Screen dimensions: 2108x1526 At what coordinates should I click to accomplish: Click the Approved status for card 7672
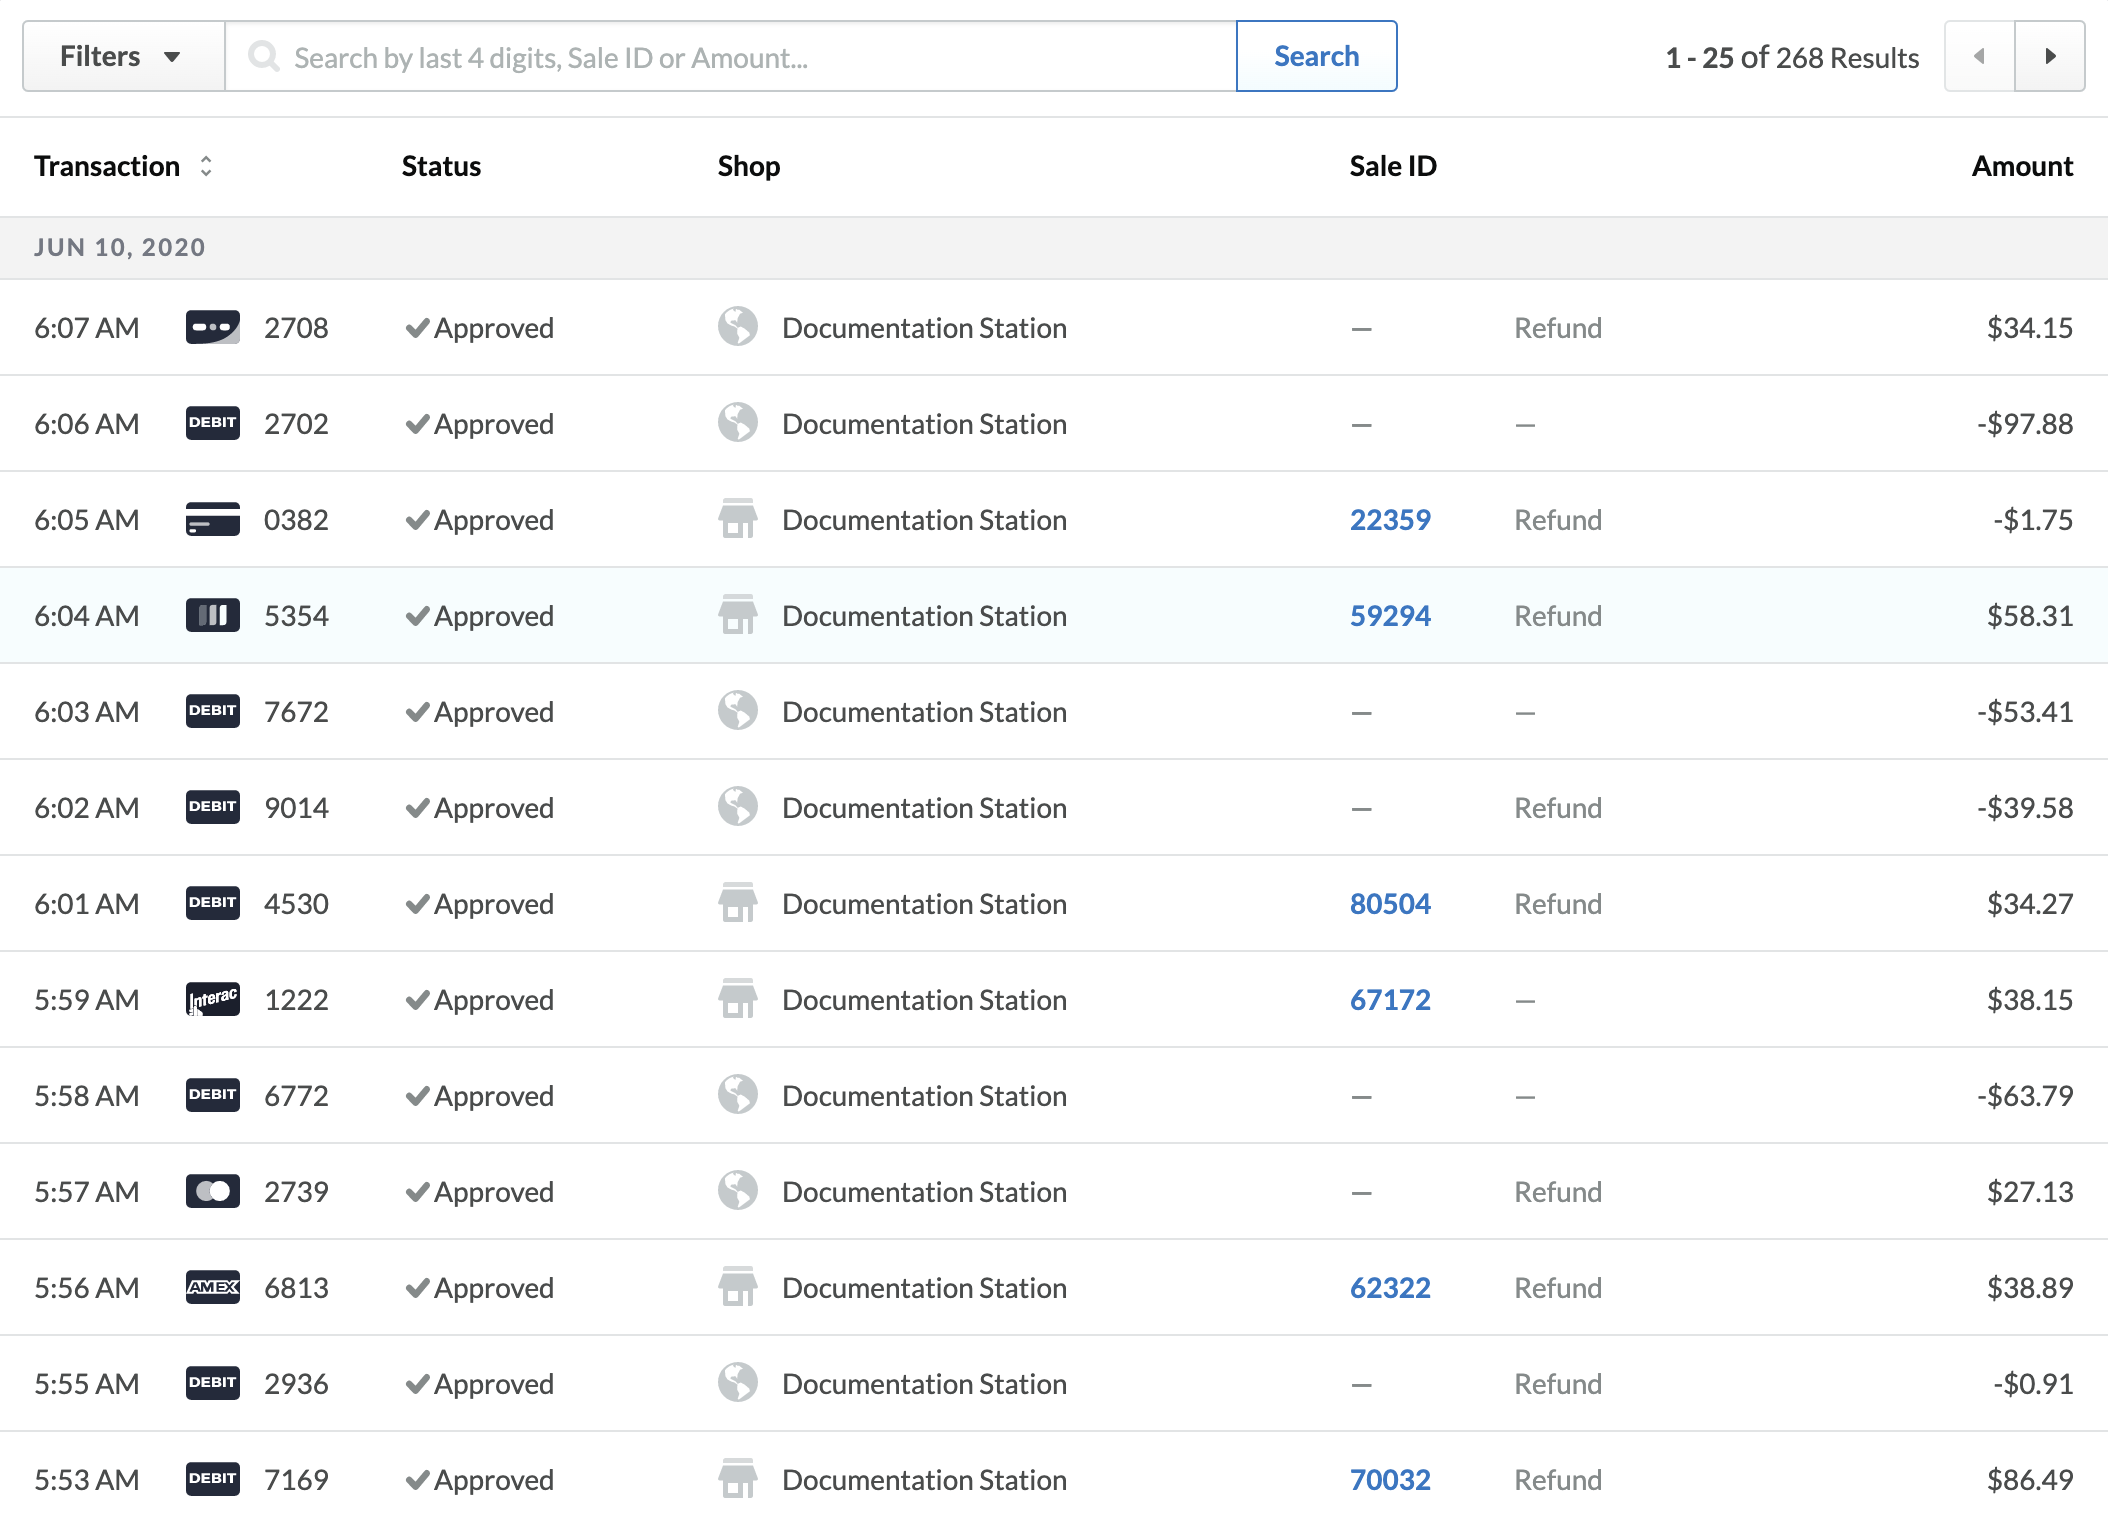coord(479,712)
